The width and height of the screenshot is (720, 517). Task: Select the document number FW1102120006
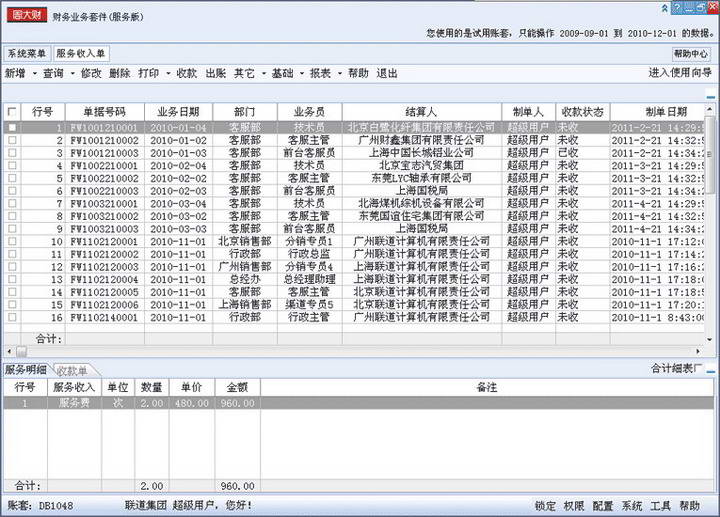pyautogui.click(x=104, y=305)
